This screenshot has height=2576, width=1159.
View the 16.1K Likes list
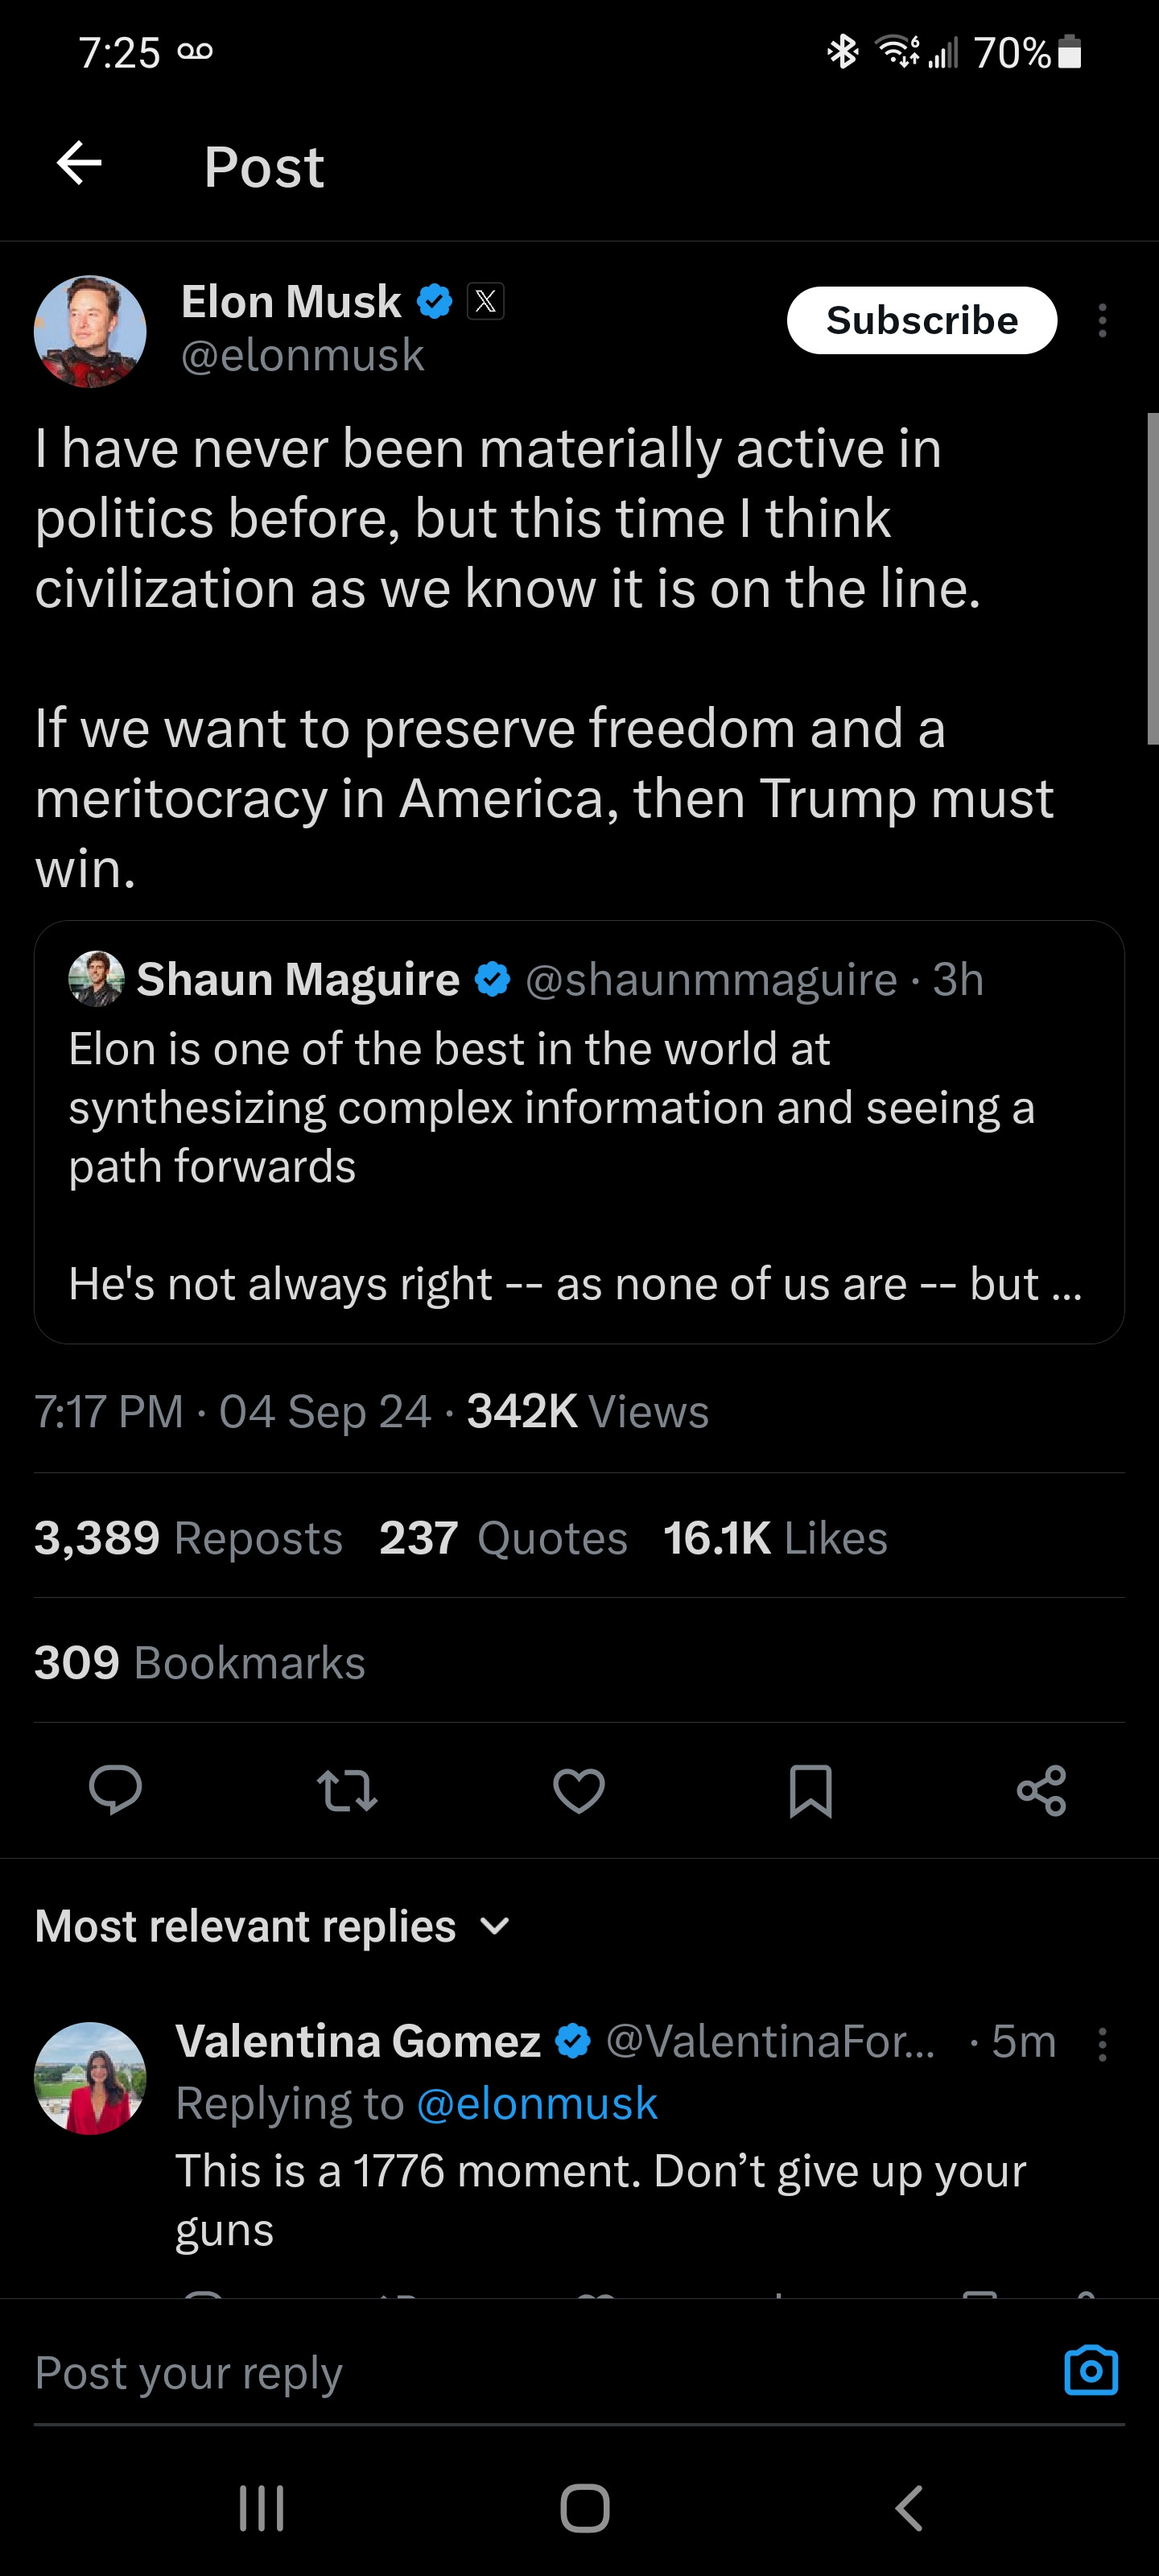click(x=775, y=1538)
